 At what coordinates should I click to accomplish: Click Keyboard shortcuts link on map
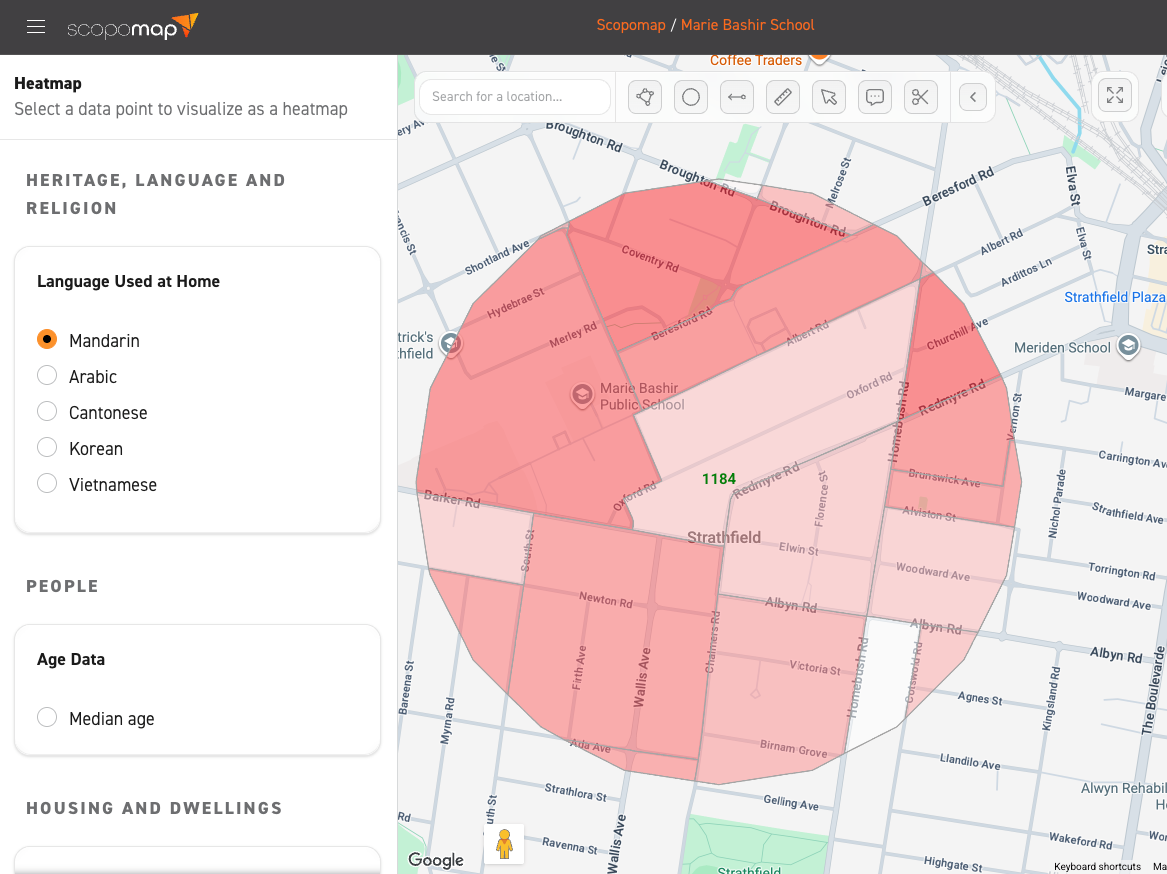[x=1097, y=867]
